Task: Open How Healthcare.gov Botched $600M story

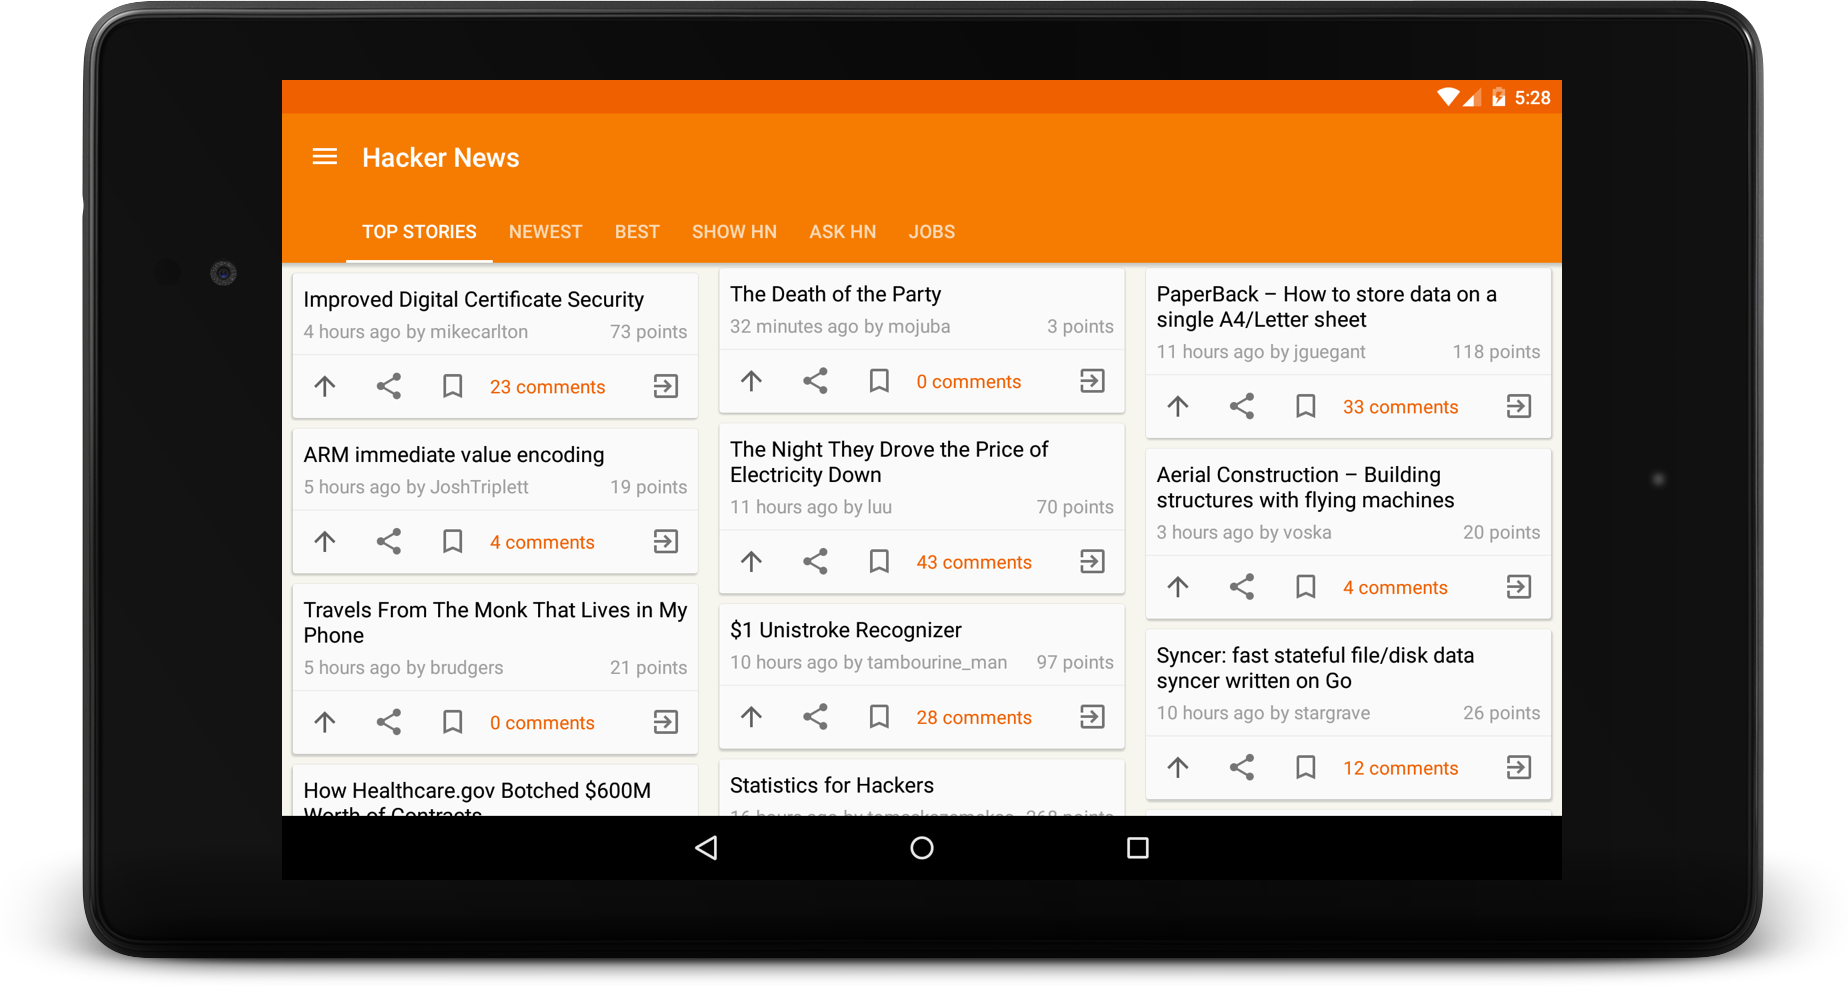Action: (x=477, y=802)
